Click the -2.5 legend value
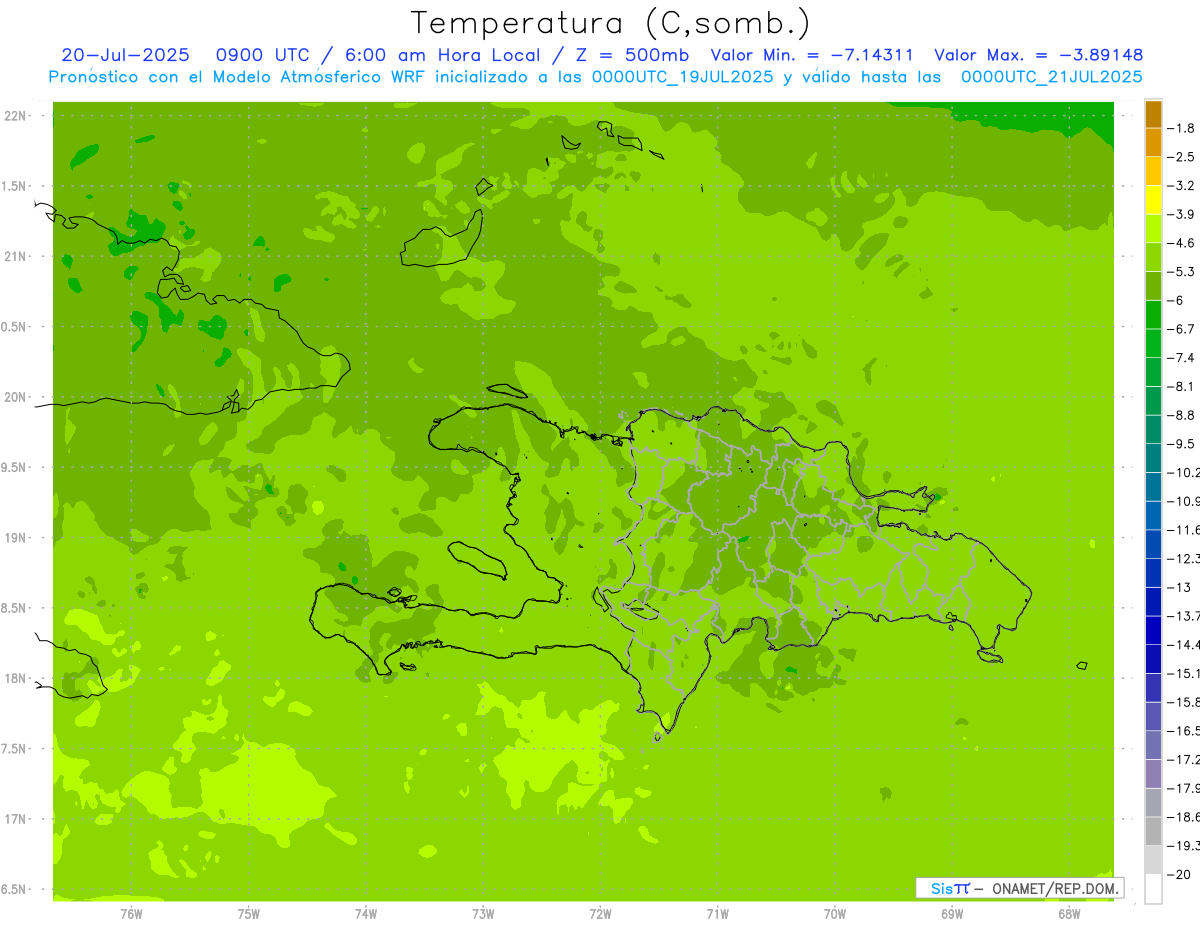The image size is (1200, 927). pyautogui.click(x=1183, y=157)
